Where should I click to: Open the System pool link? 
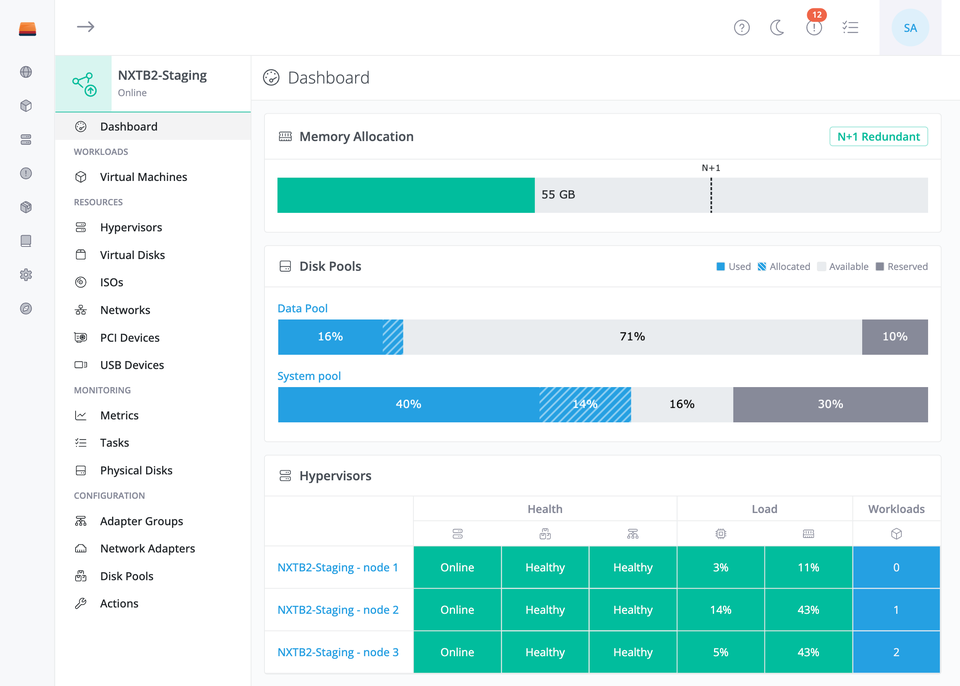coord(309,376)
